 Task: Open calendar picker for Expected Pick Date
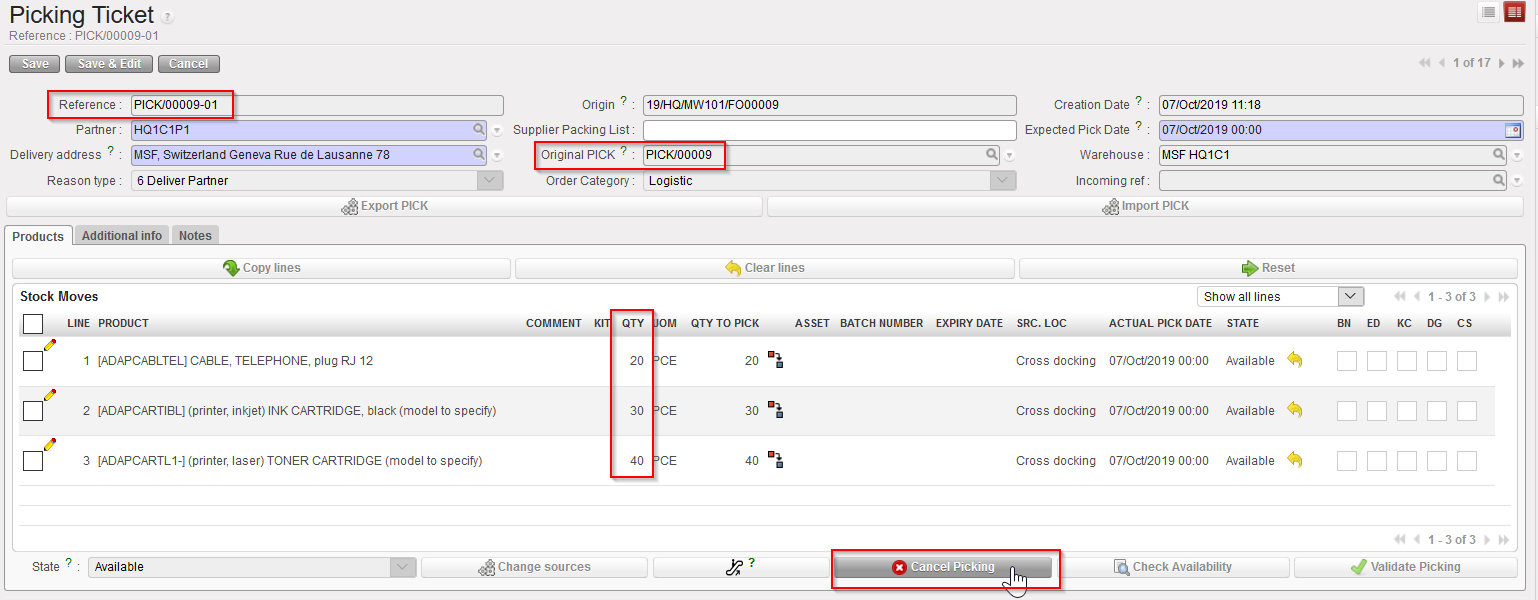1513,130
